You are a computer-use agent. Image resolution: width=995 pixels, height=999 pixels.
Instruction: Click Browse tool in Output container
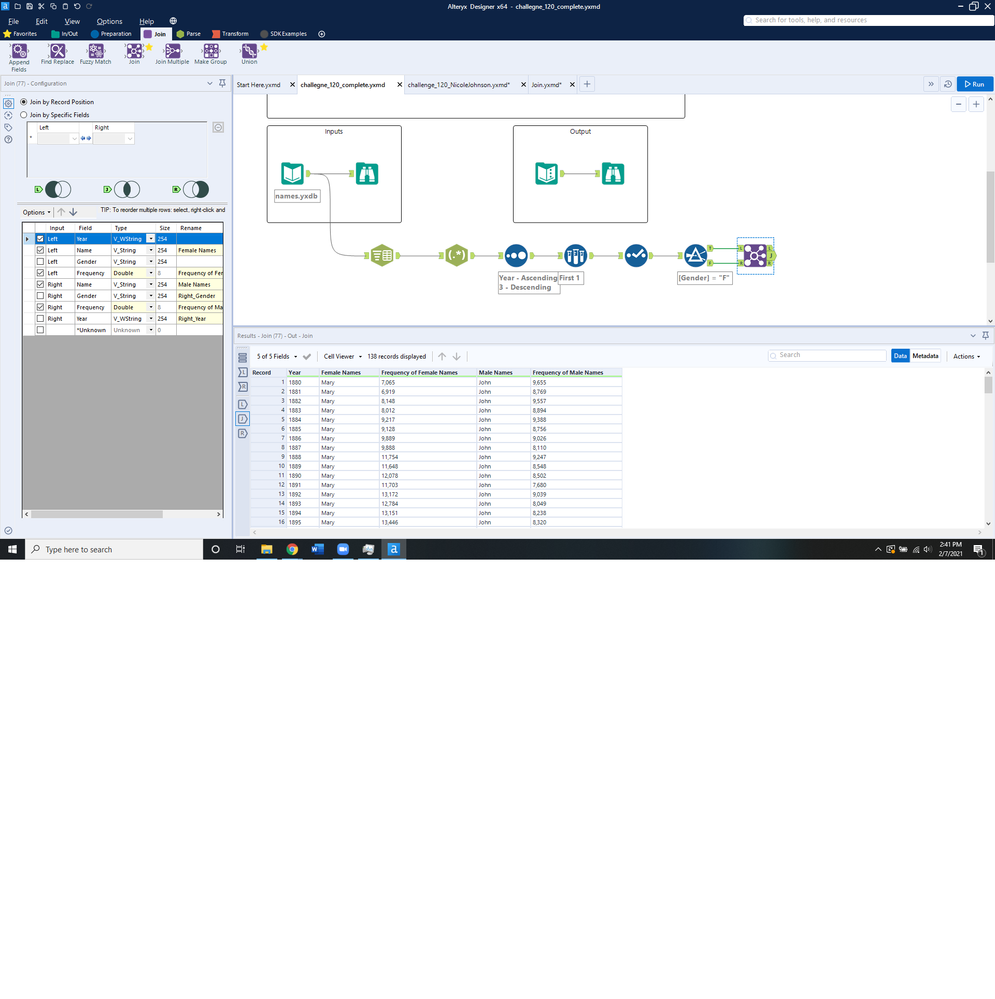613,173
